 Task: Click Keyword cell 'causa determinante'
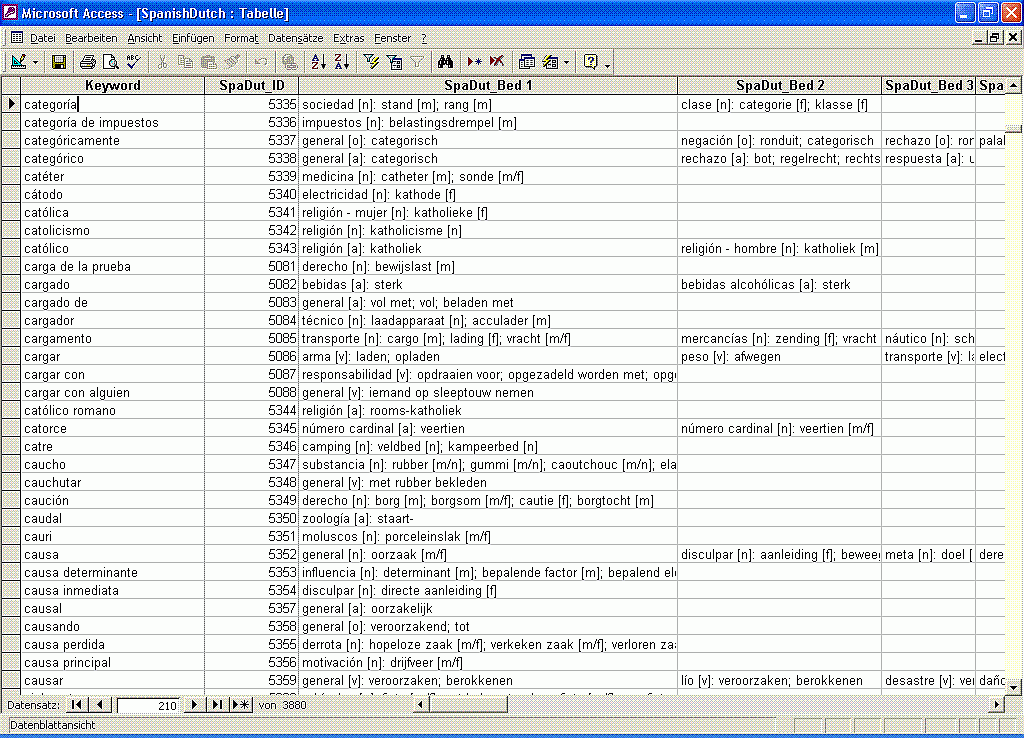coord(113,572)
